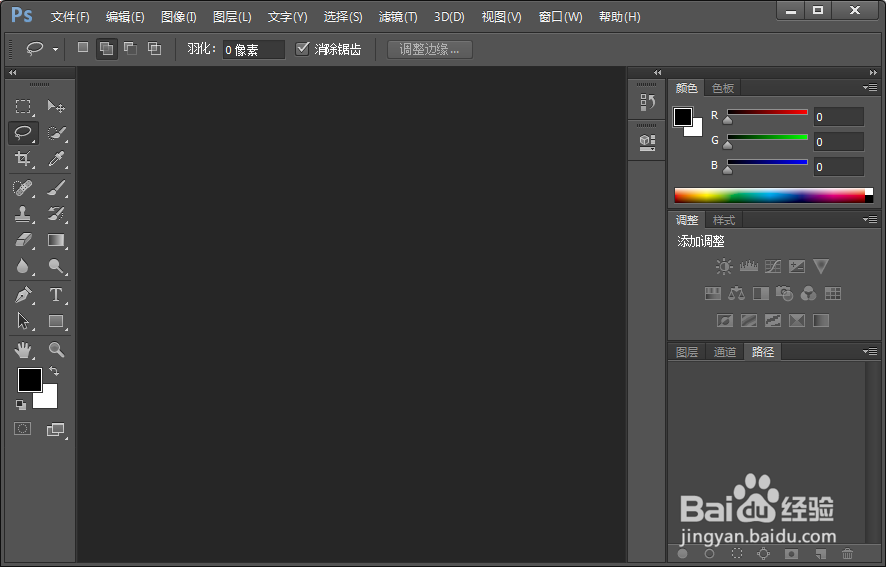Viewport: 886px width, 567px height.
Task: Open the History panel icon
Action: 647,102
